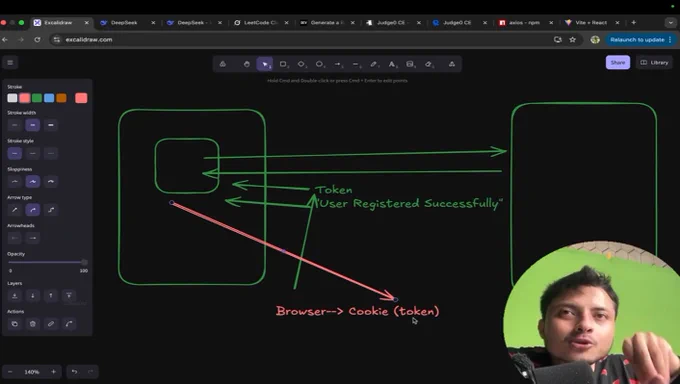Select the Line tool
Viewport: 680px width, 384px height.
pyautogui.click(x=356, y=64)
